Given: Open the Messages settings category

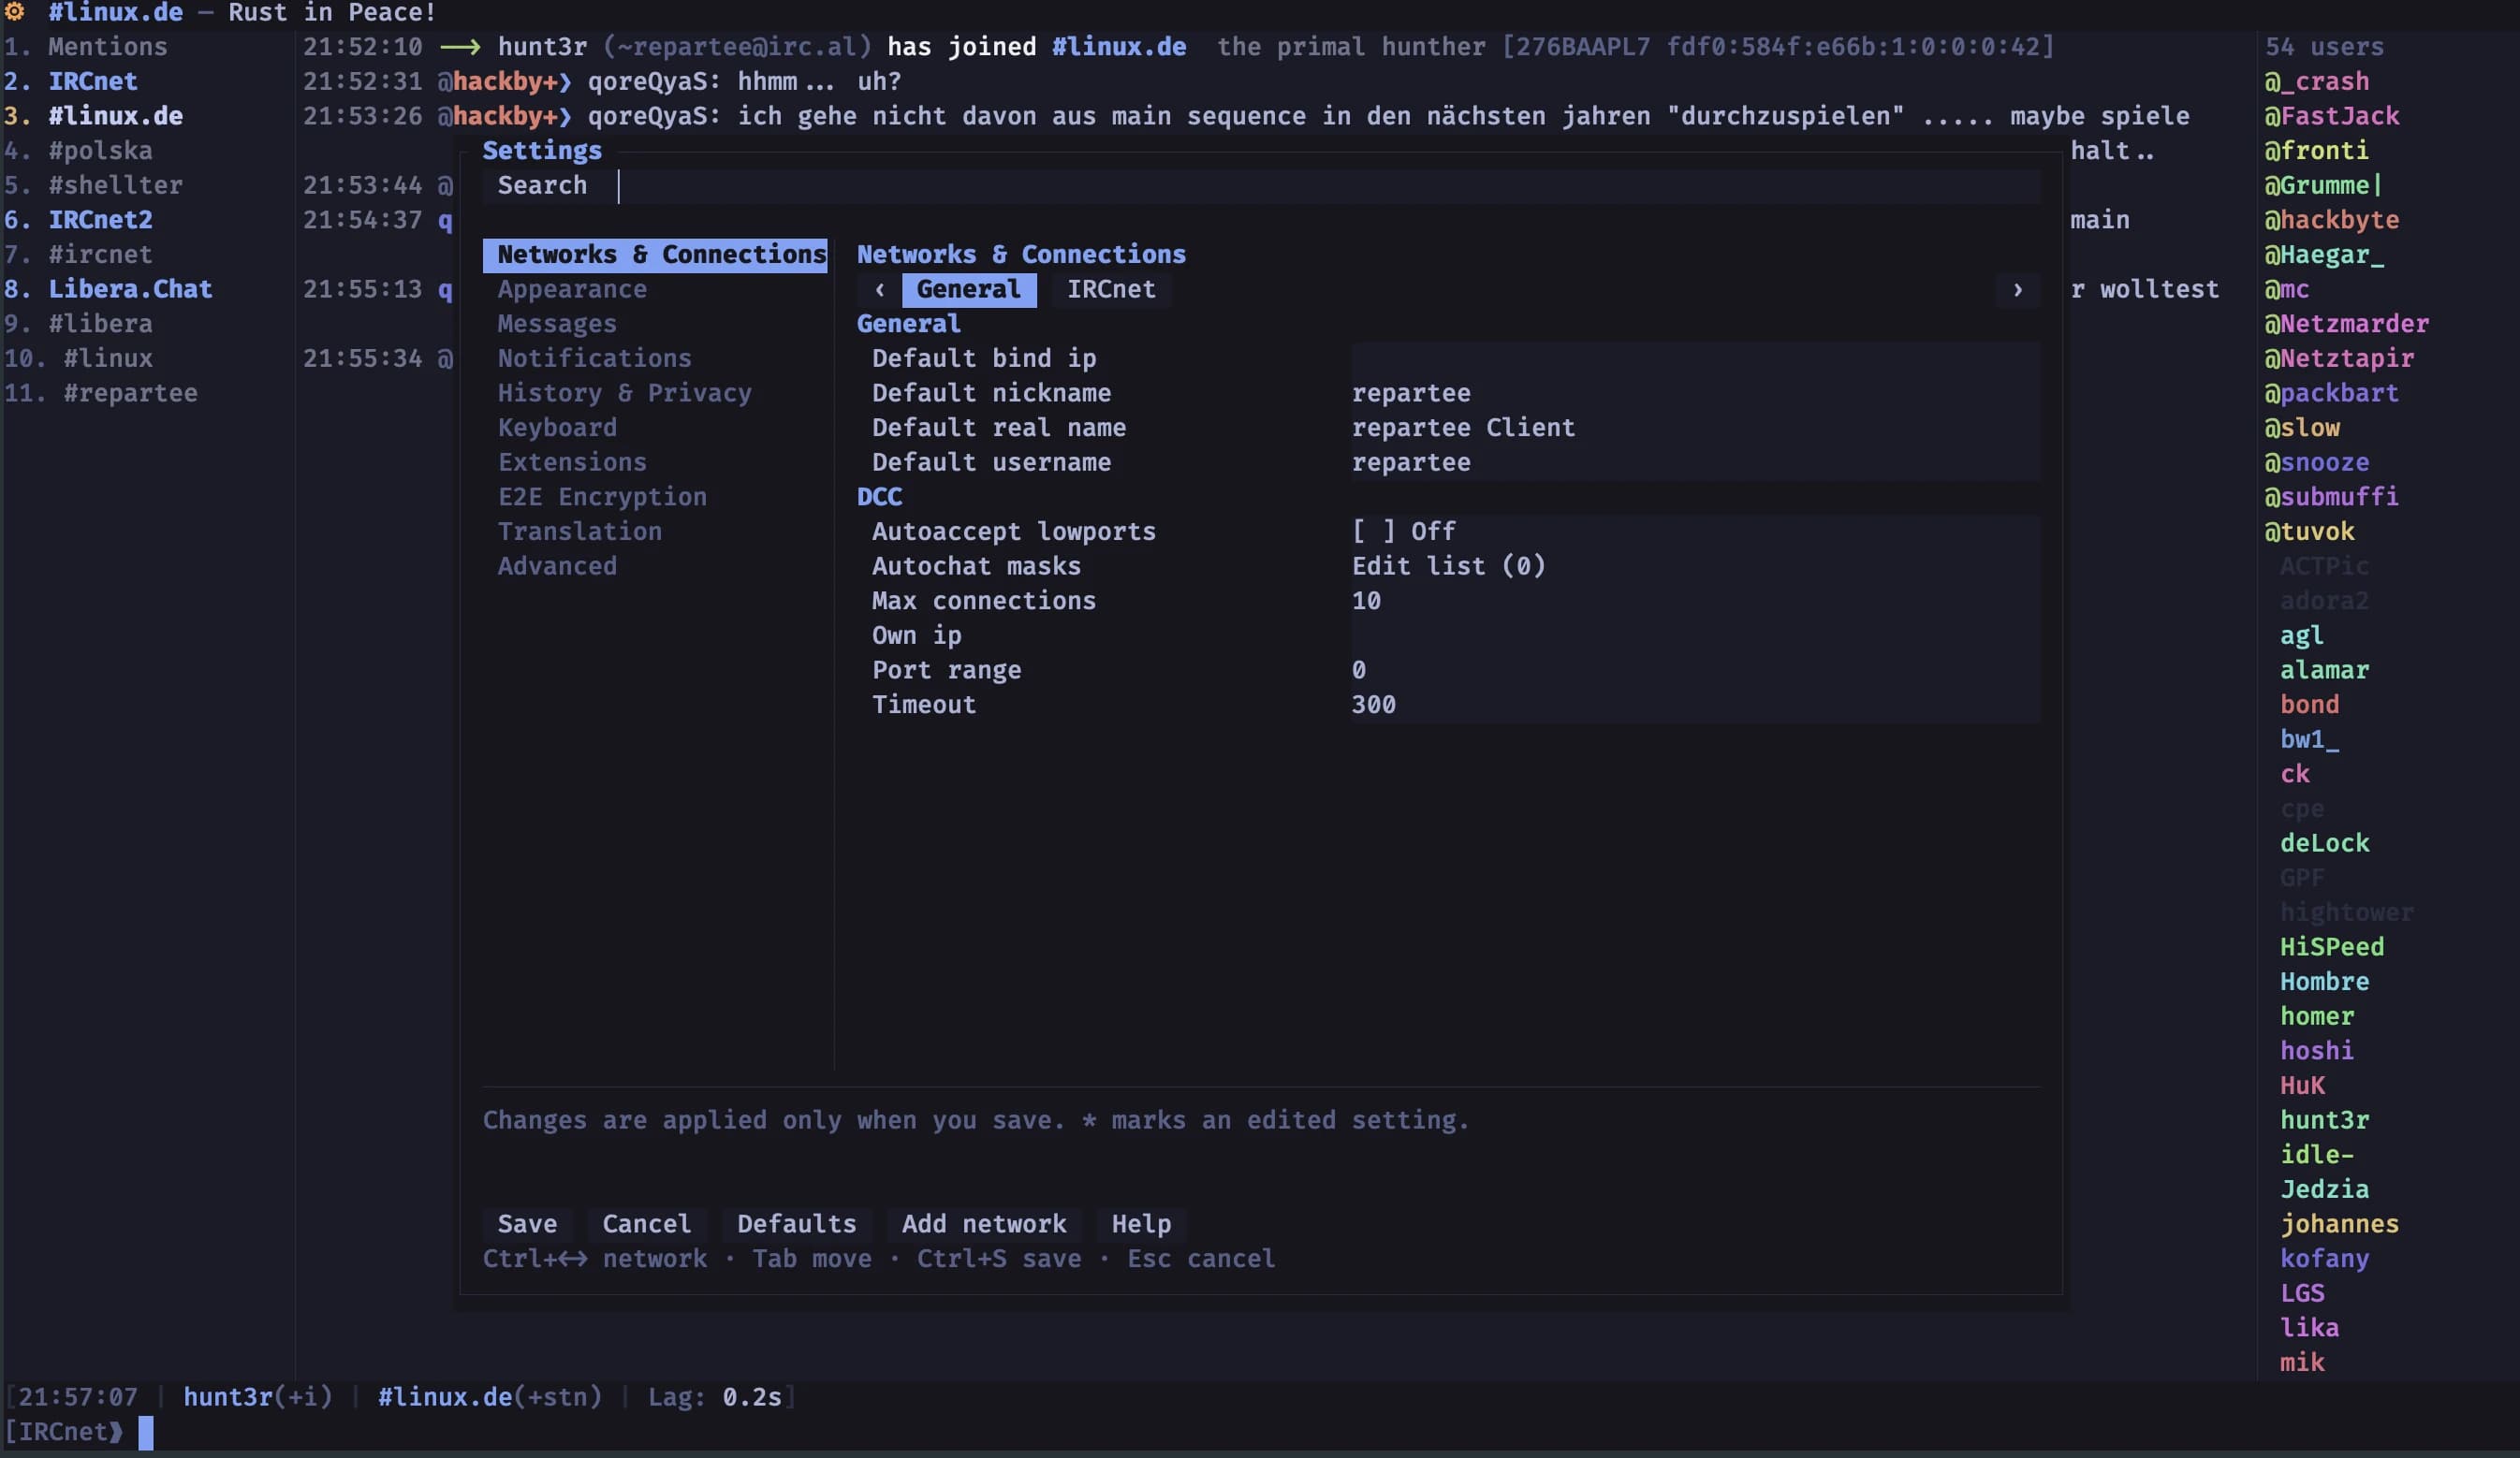Looking at the screenshot, I should [557, 324].
